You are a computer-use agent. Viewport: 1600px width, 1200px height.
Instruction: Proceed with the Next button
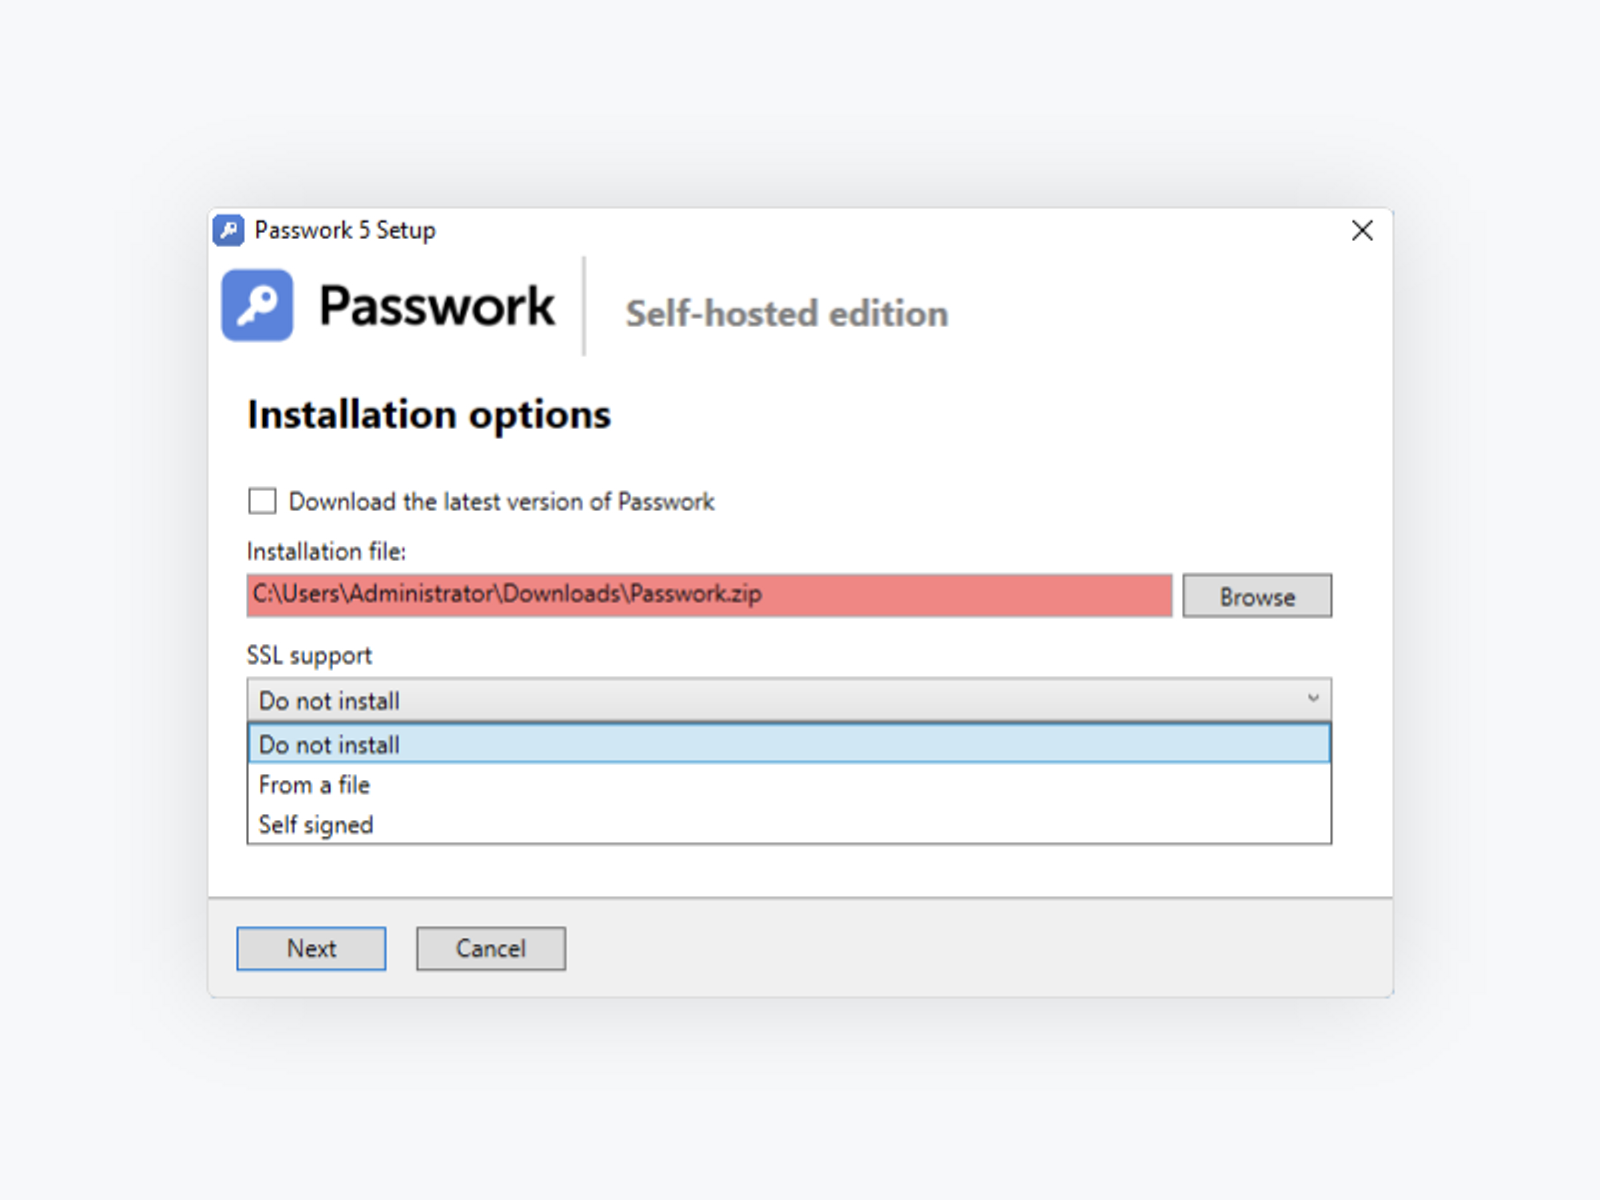[x=311, y=948]
